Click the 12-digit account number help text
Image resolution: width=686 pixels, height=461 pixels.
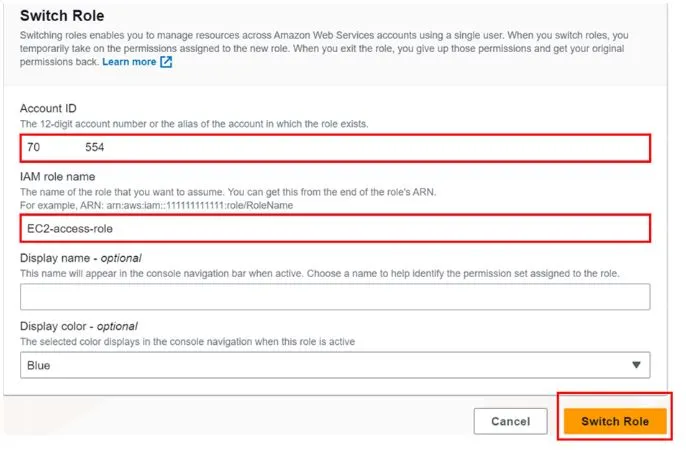tap(194, 124)
